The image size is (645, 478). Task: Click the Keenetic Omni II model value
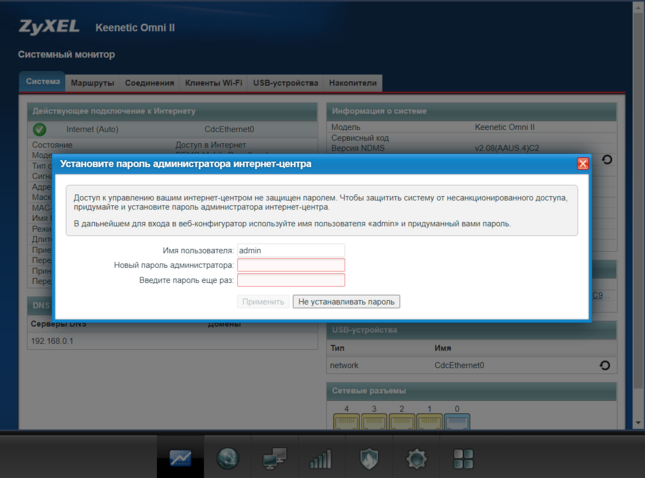(505, 127)
